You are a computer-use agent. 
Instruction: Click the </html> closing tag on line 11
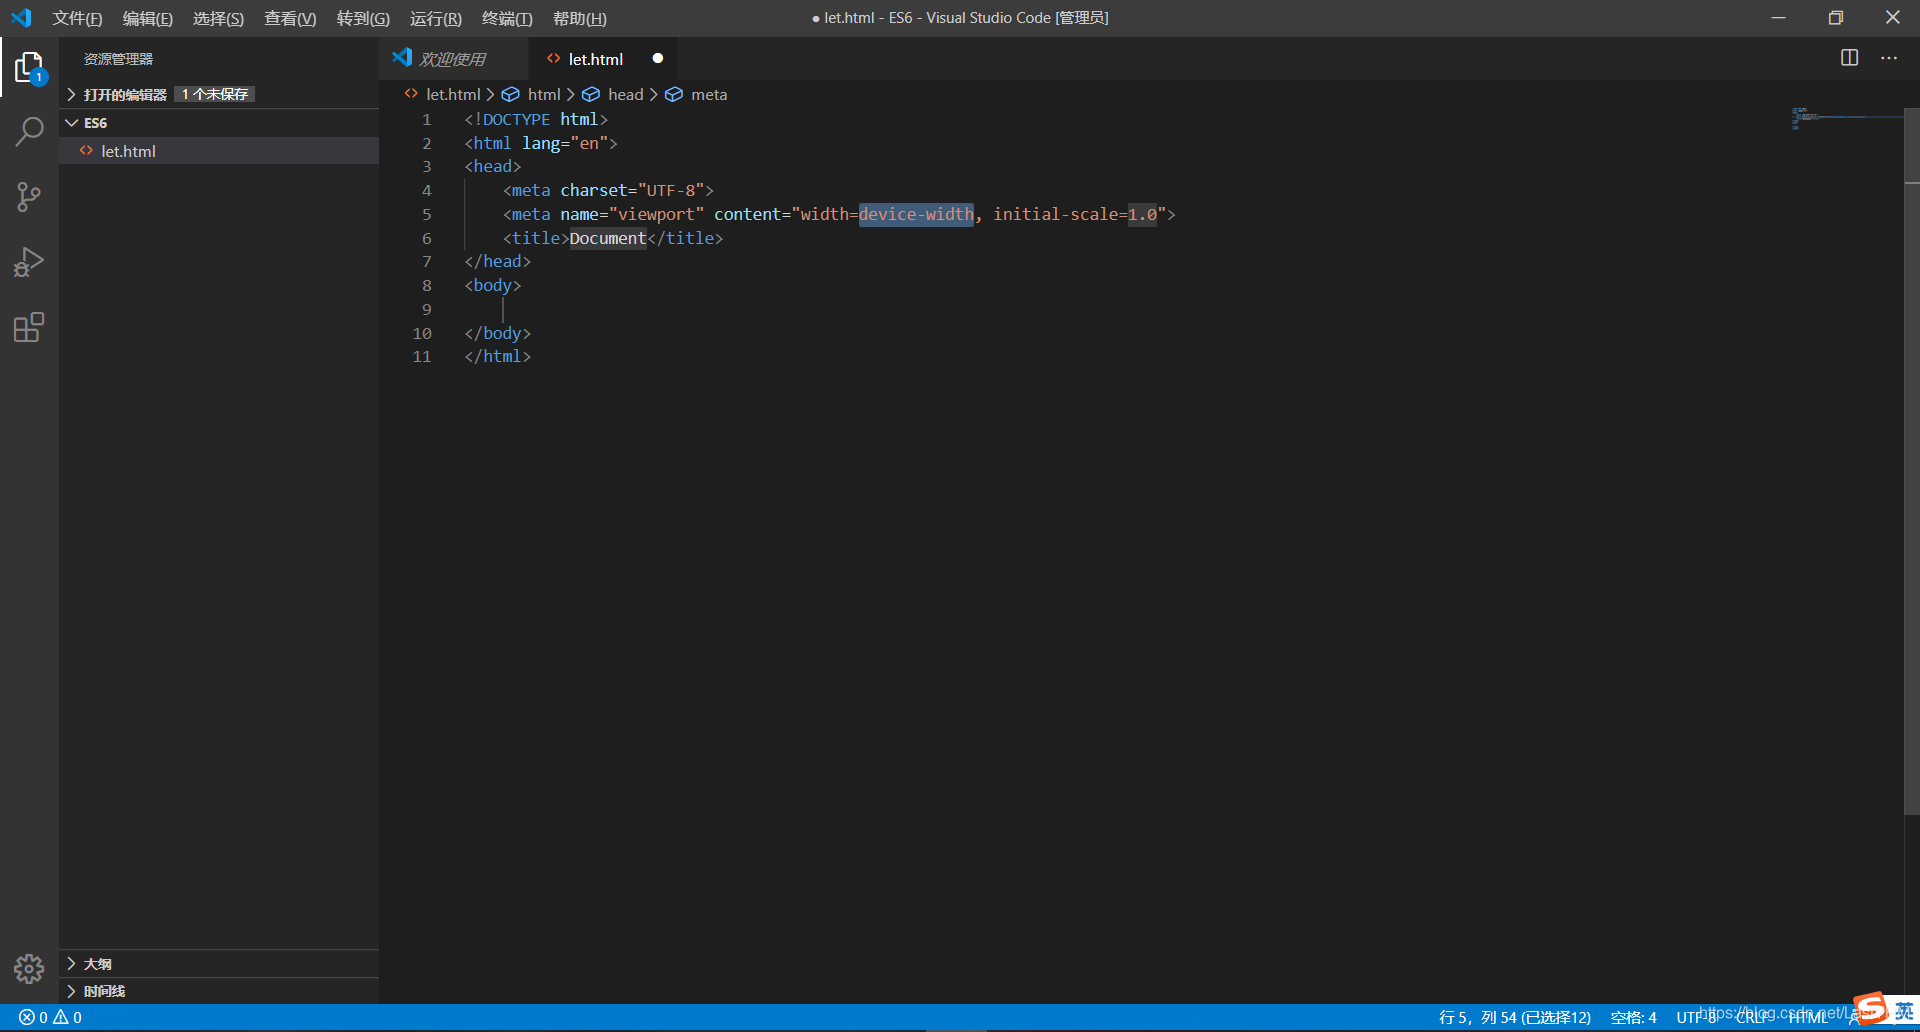(x=497, y=356)
